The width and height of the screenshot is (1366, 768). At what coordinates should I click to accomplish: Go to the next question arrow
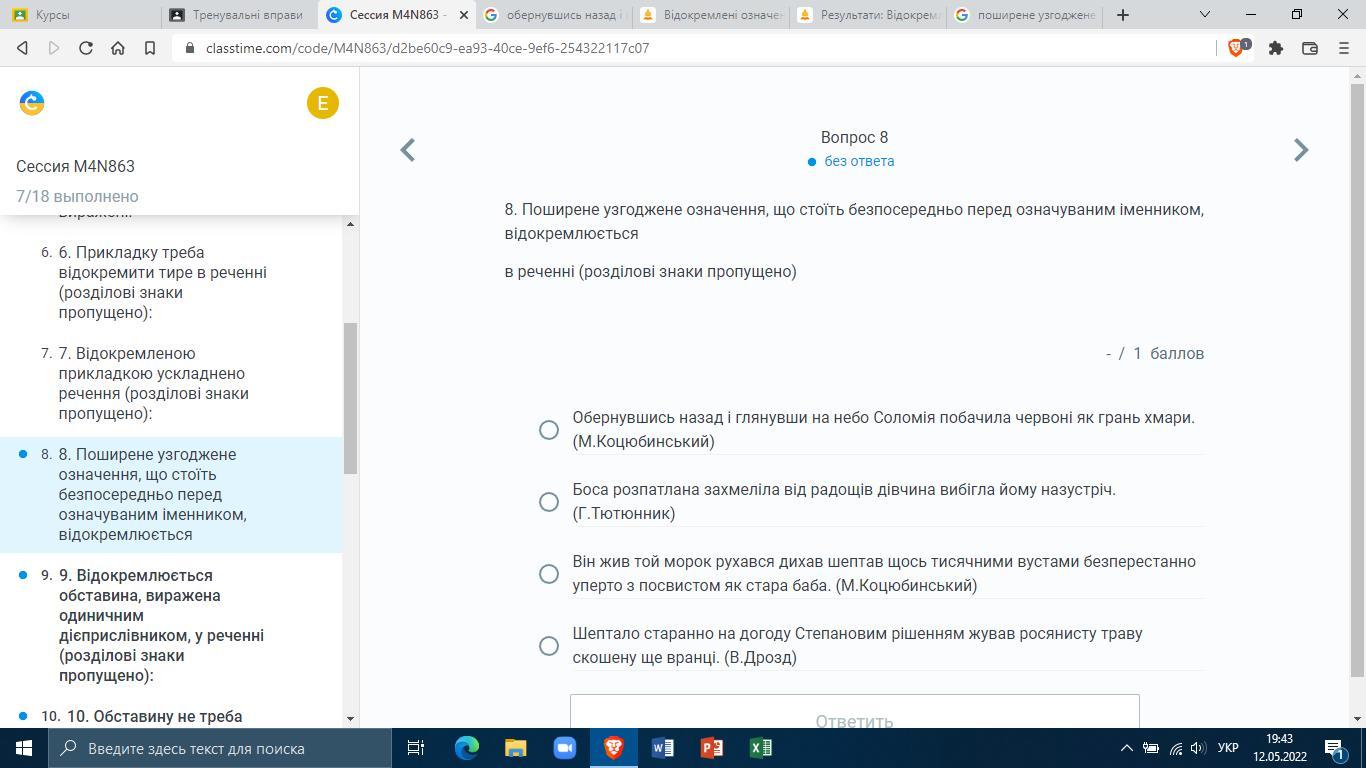coord(1301,150)
